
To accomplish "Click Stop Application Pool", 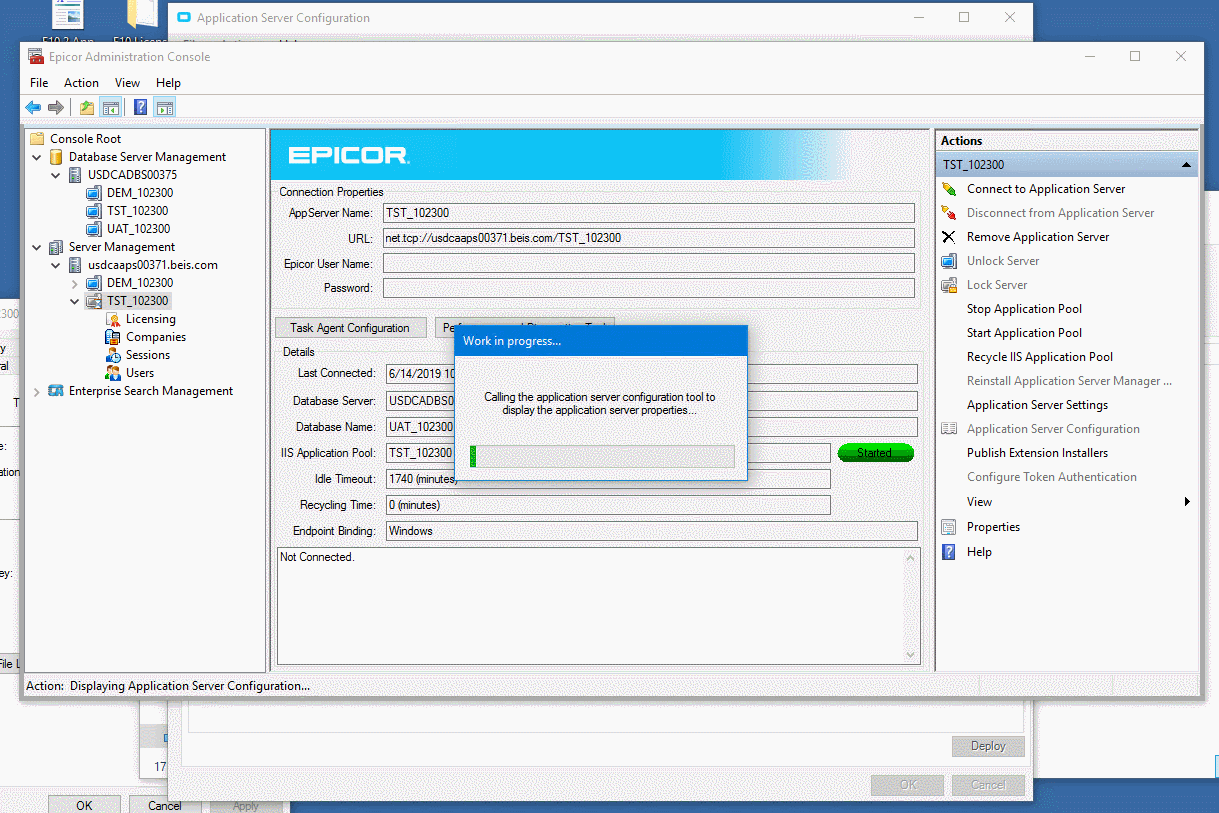I will (x=1024, y=309).
